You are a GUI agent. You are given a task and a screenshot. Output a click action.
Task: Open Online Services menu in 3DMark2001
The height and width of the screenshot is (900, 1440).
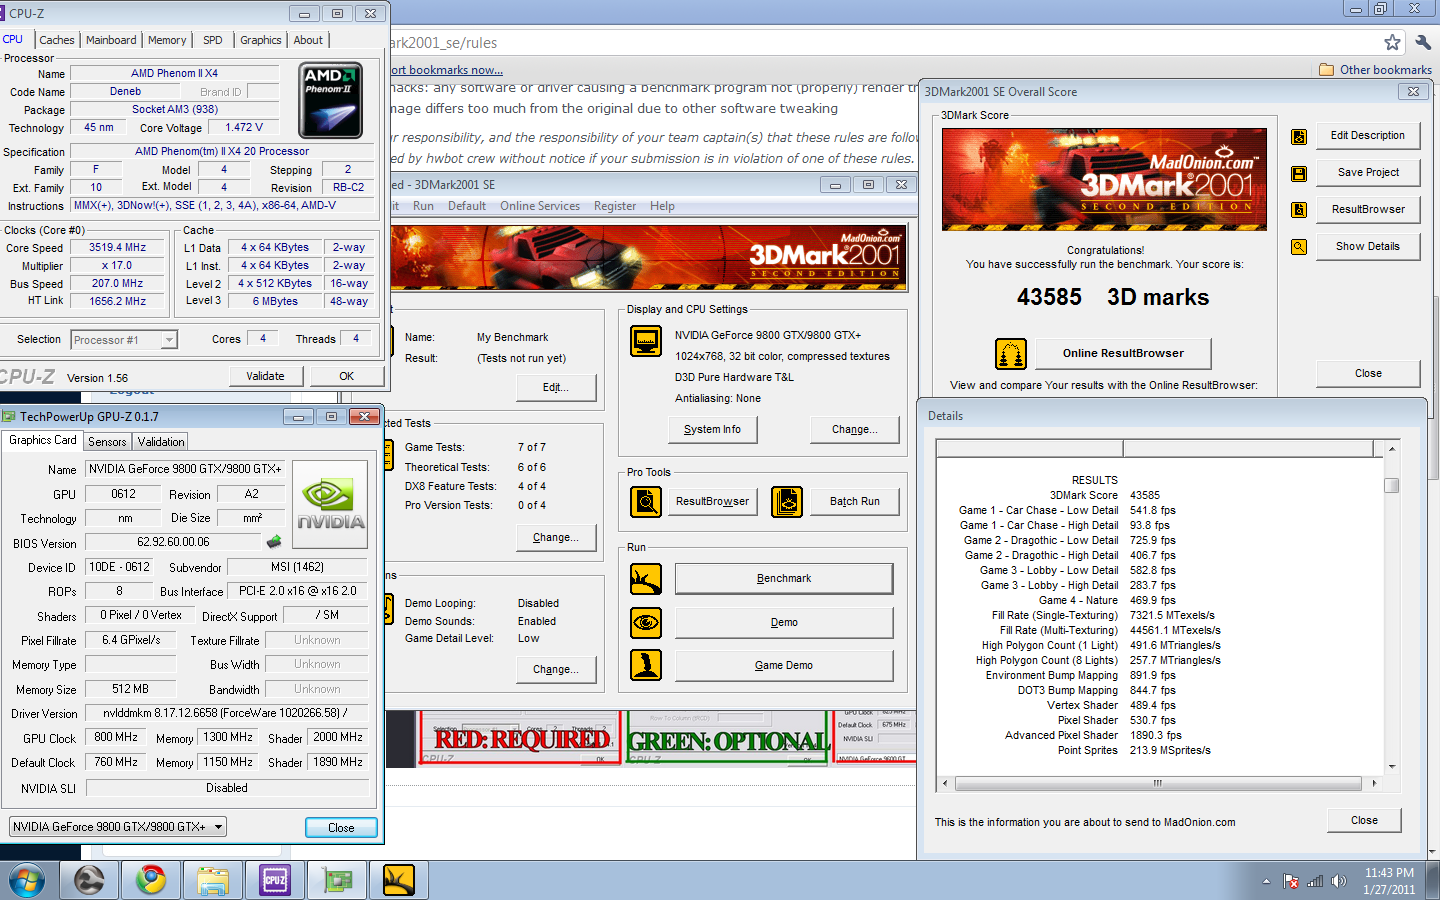click(540, 206)
